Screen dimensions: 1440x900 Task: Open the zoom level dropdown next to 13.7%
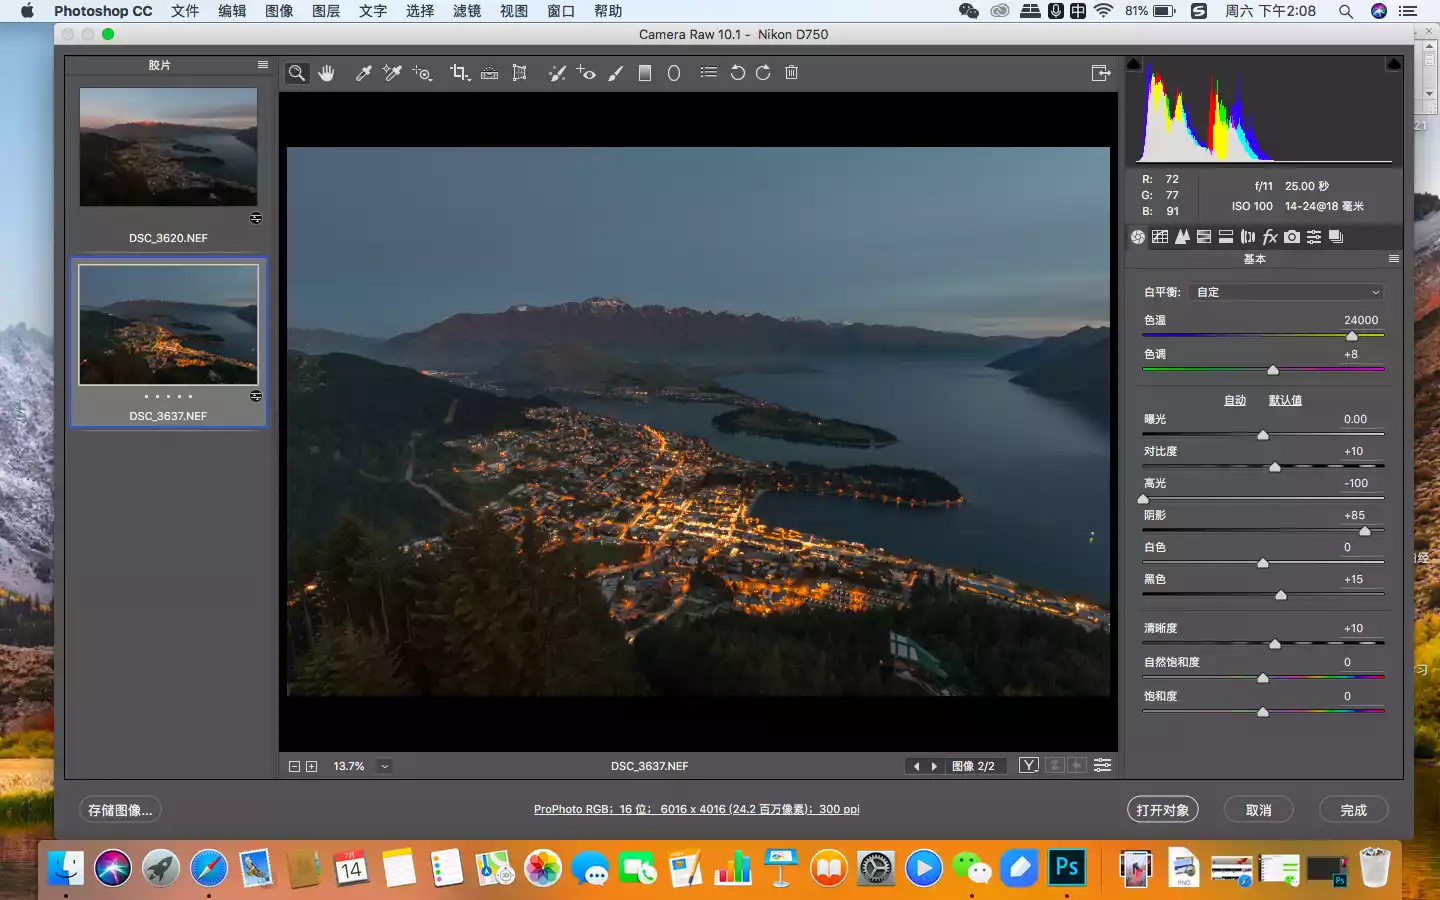click(x=384, y=766)
